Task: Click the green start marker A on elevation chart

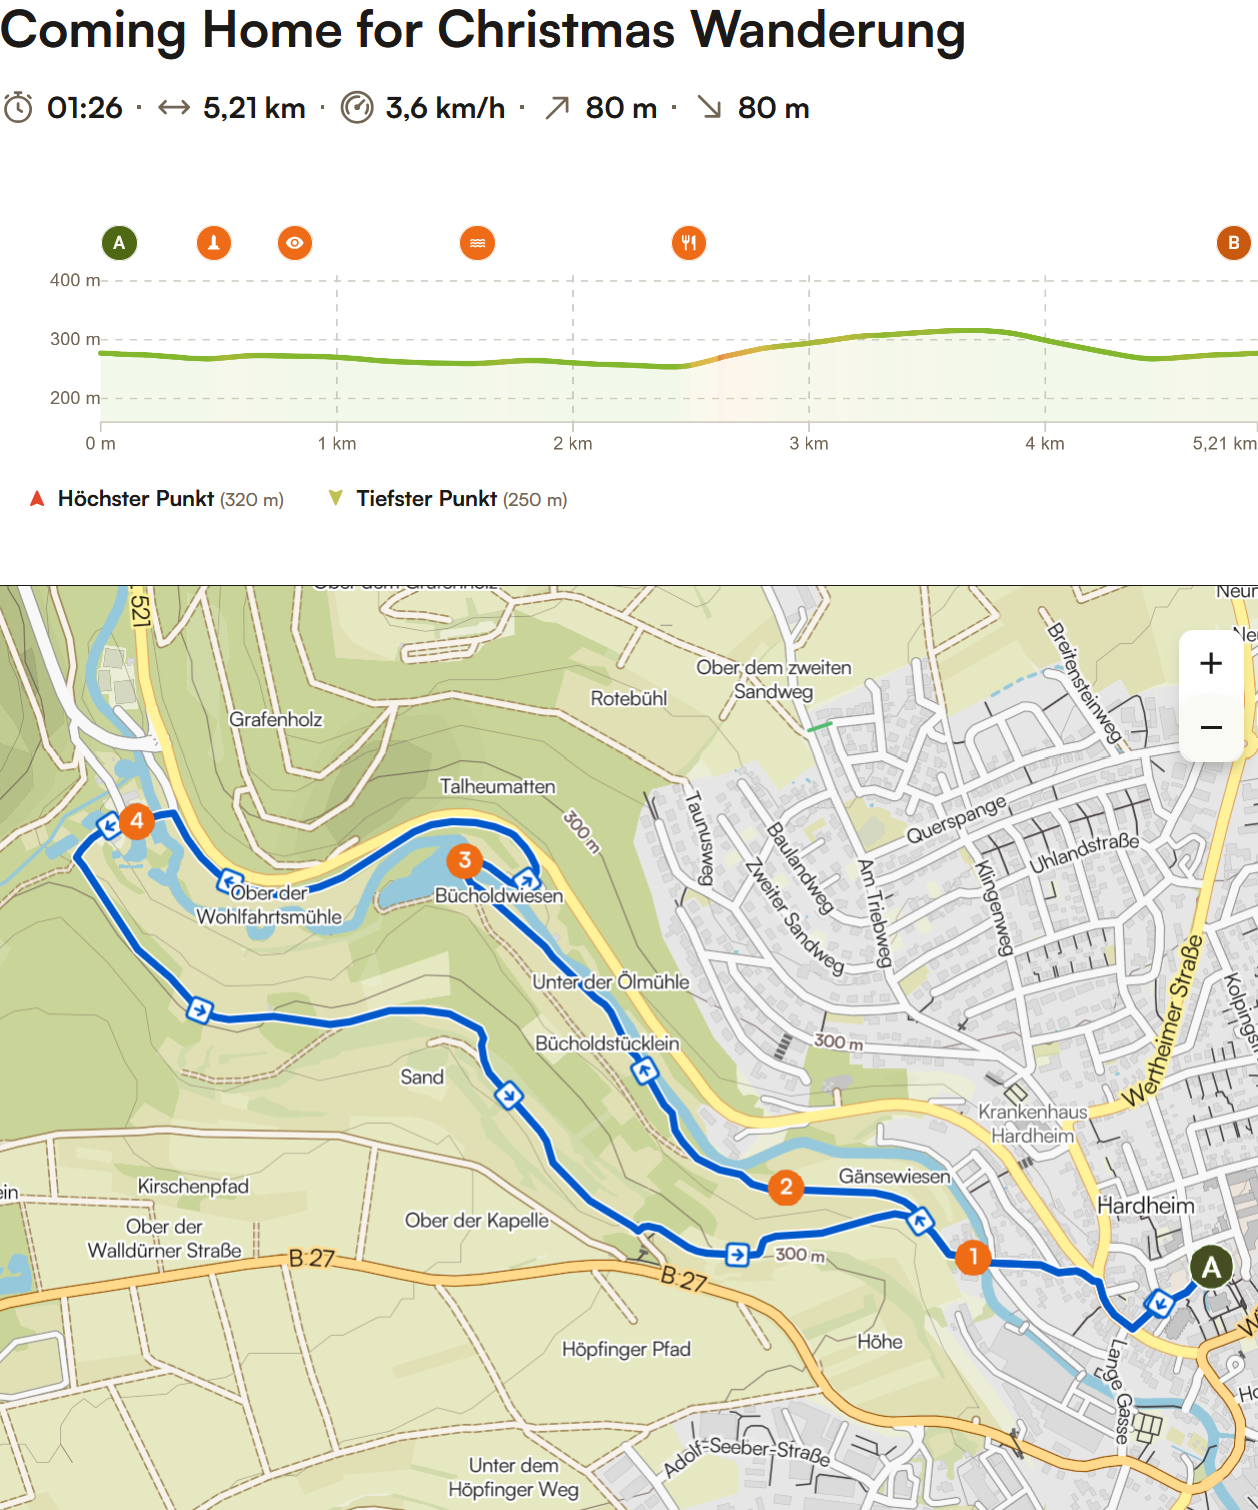Action: point(119,243)
